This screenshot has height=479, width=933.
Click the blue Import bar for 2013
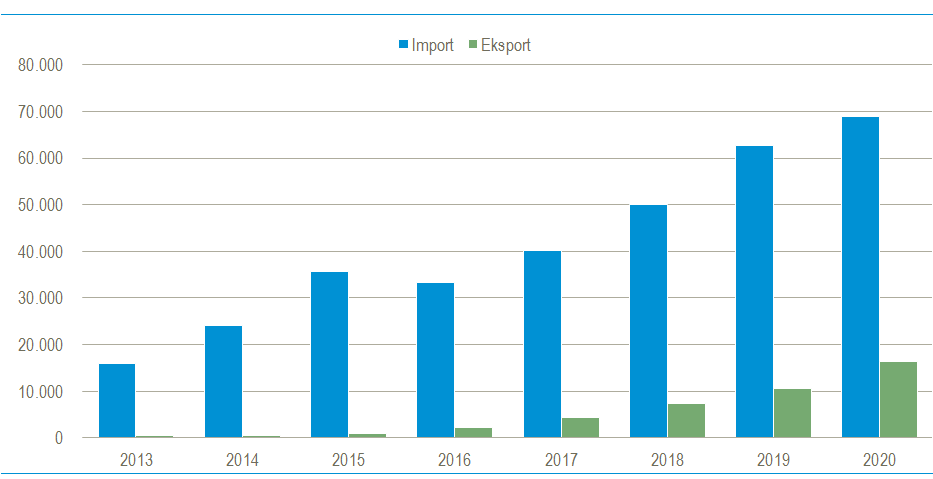pos(117,400)
